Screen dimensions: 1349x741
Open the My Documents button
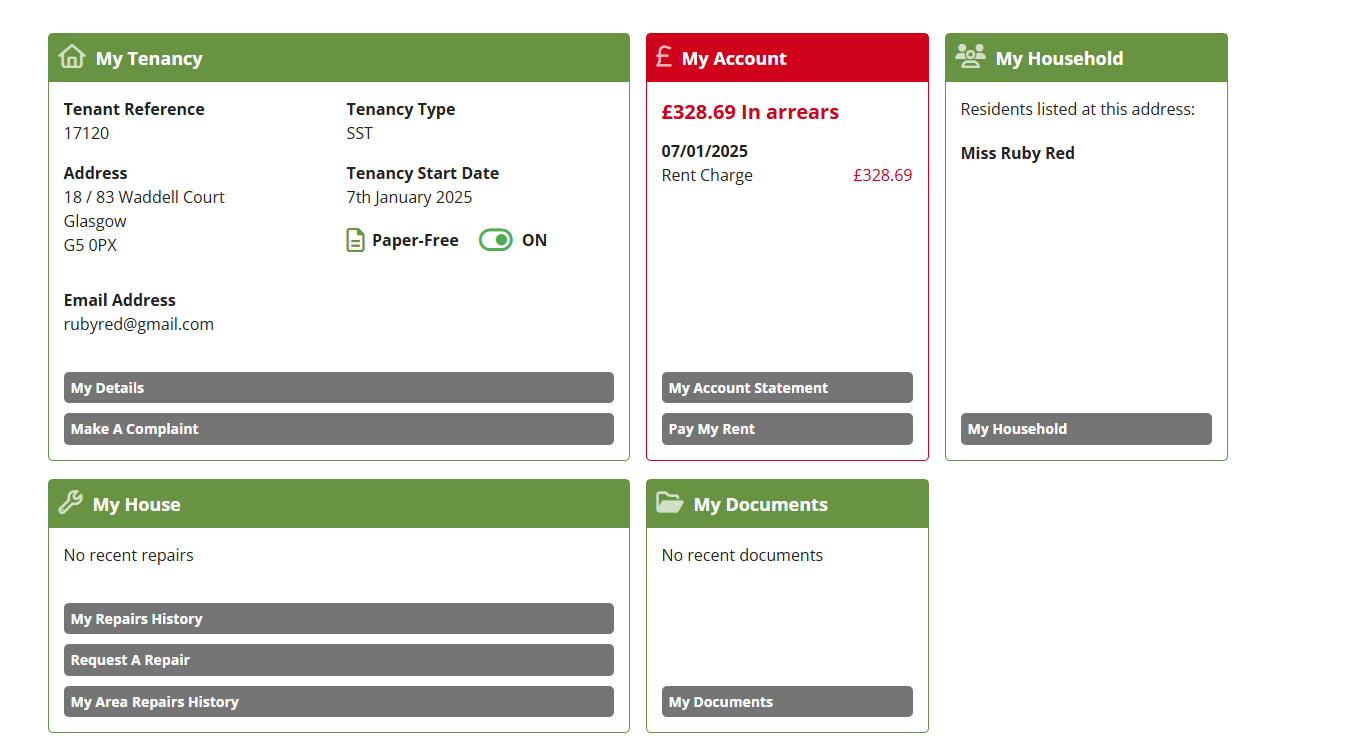[x=786, y=702]
